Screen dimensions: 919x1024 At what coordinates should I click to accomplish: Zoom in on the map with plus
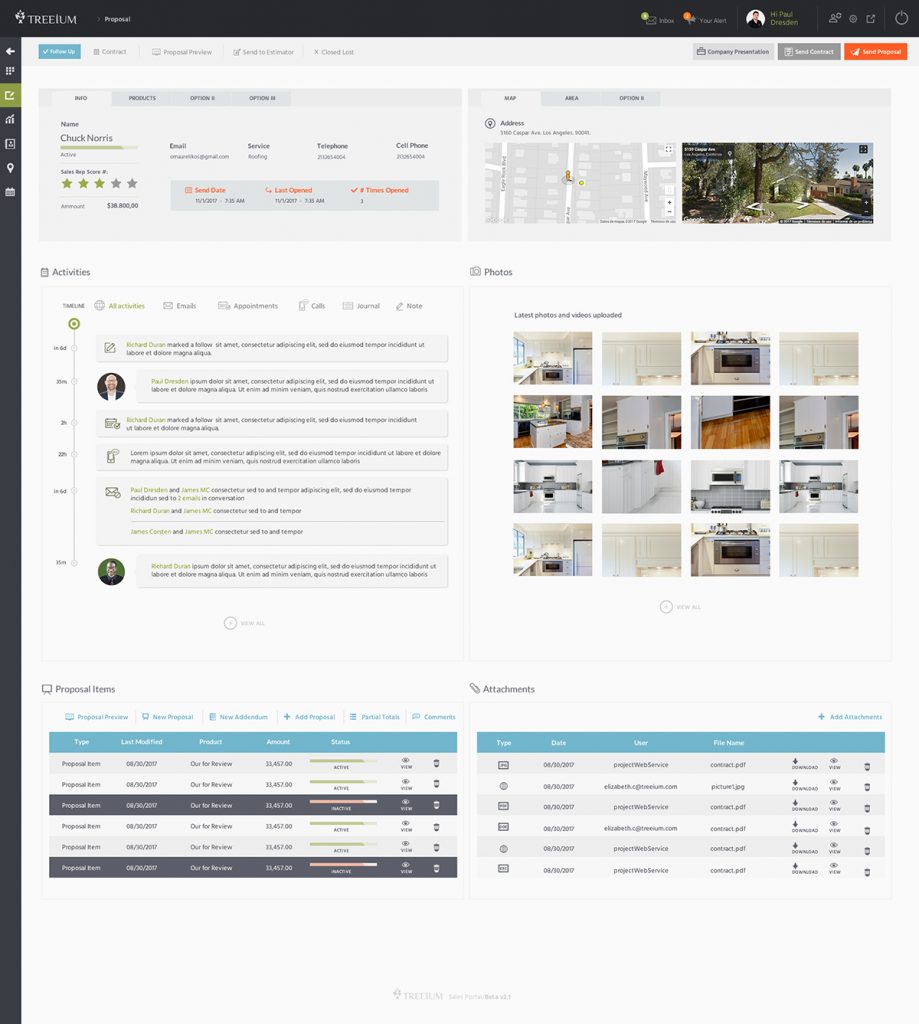click(669, 203)
